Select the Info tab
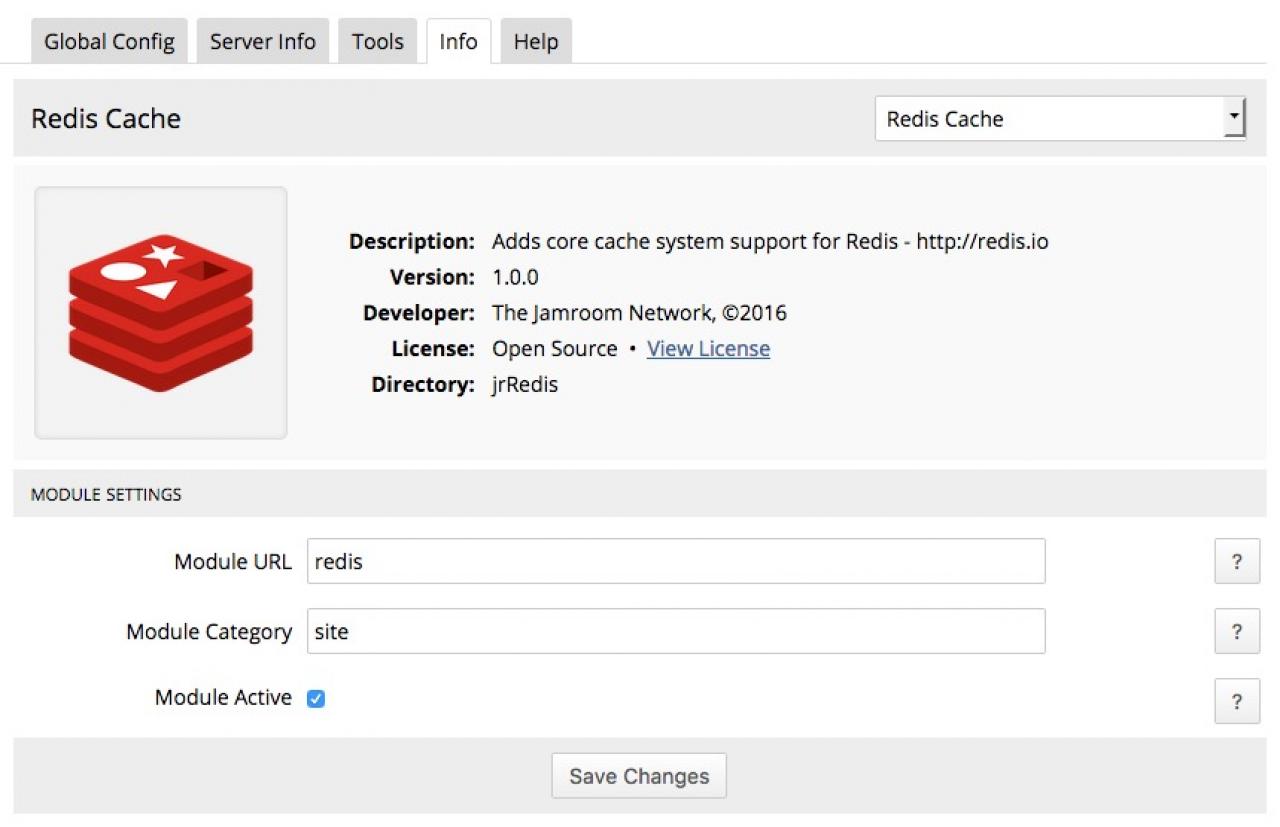 tap(458, 42)
